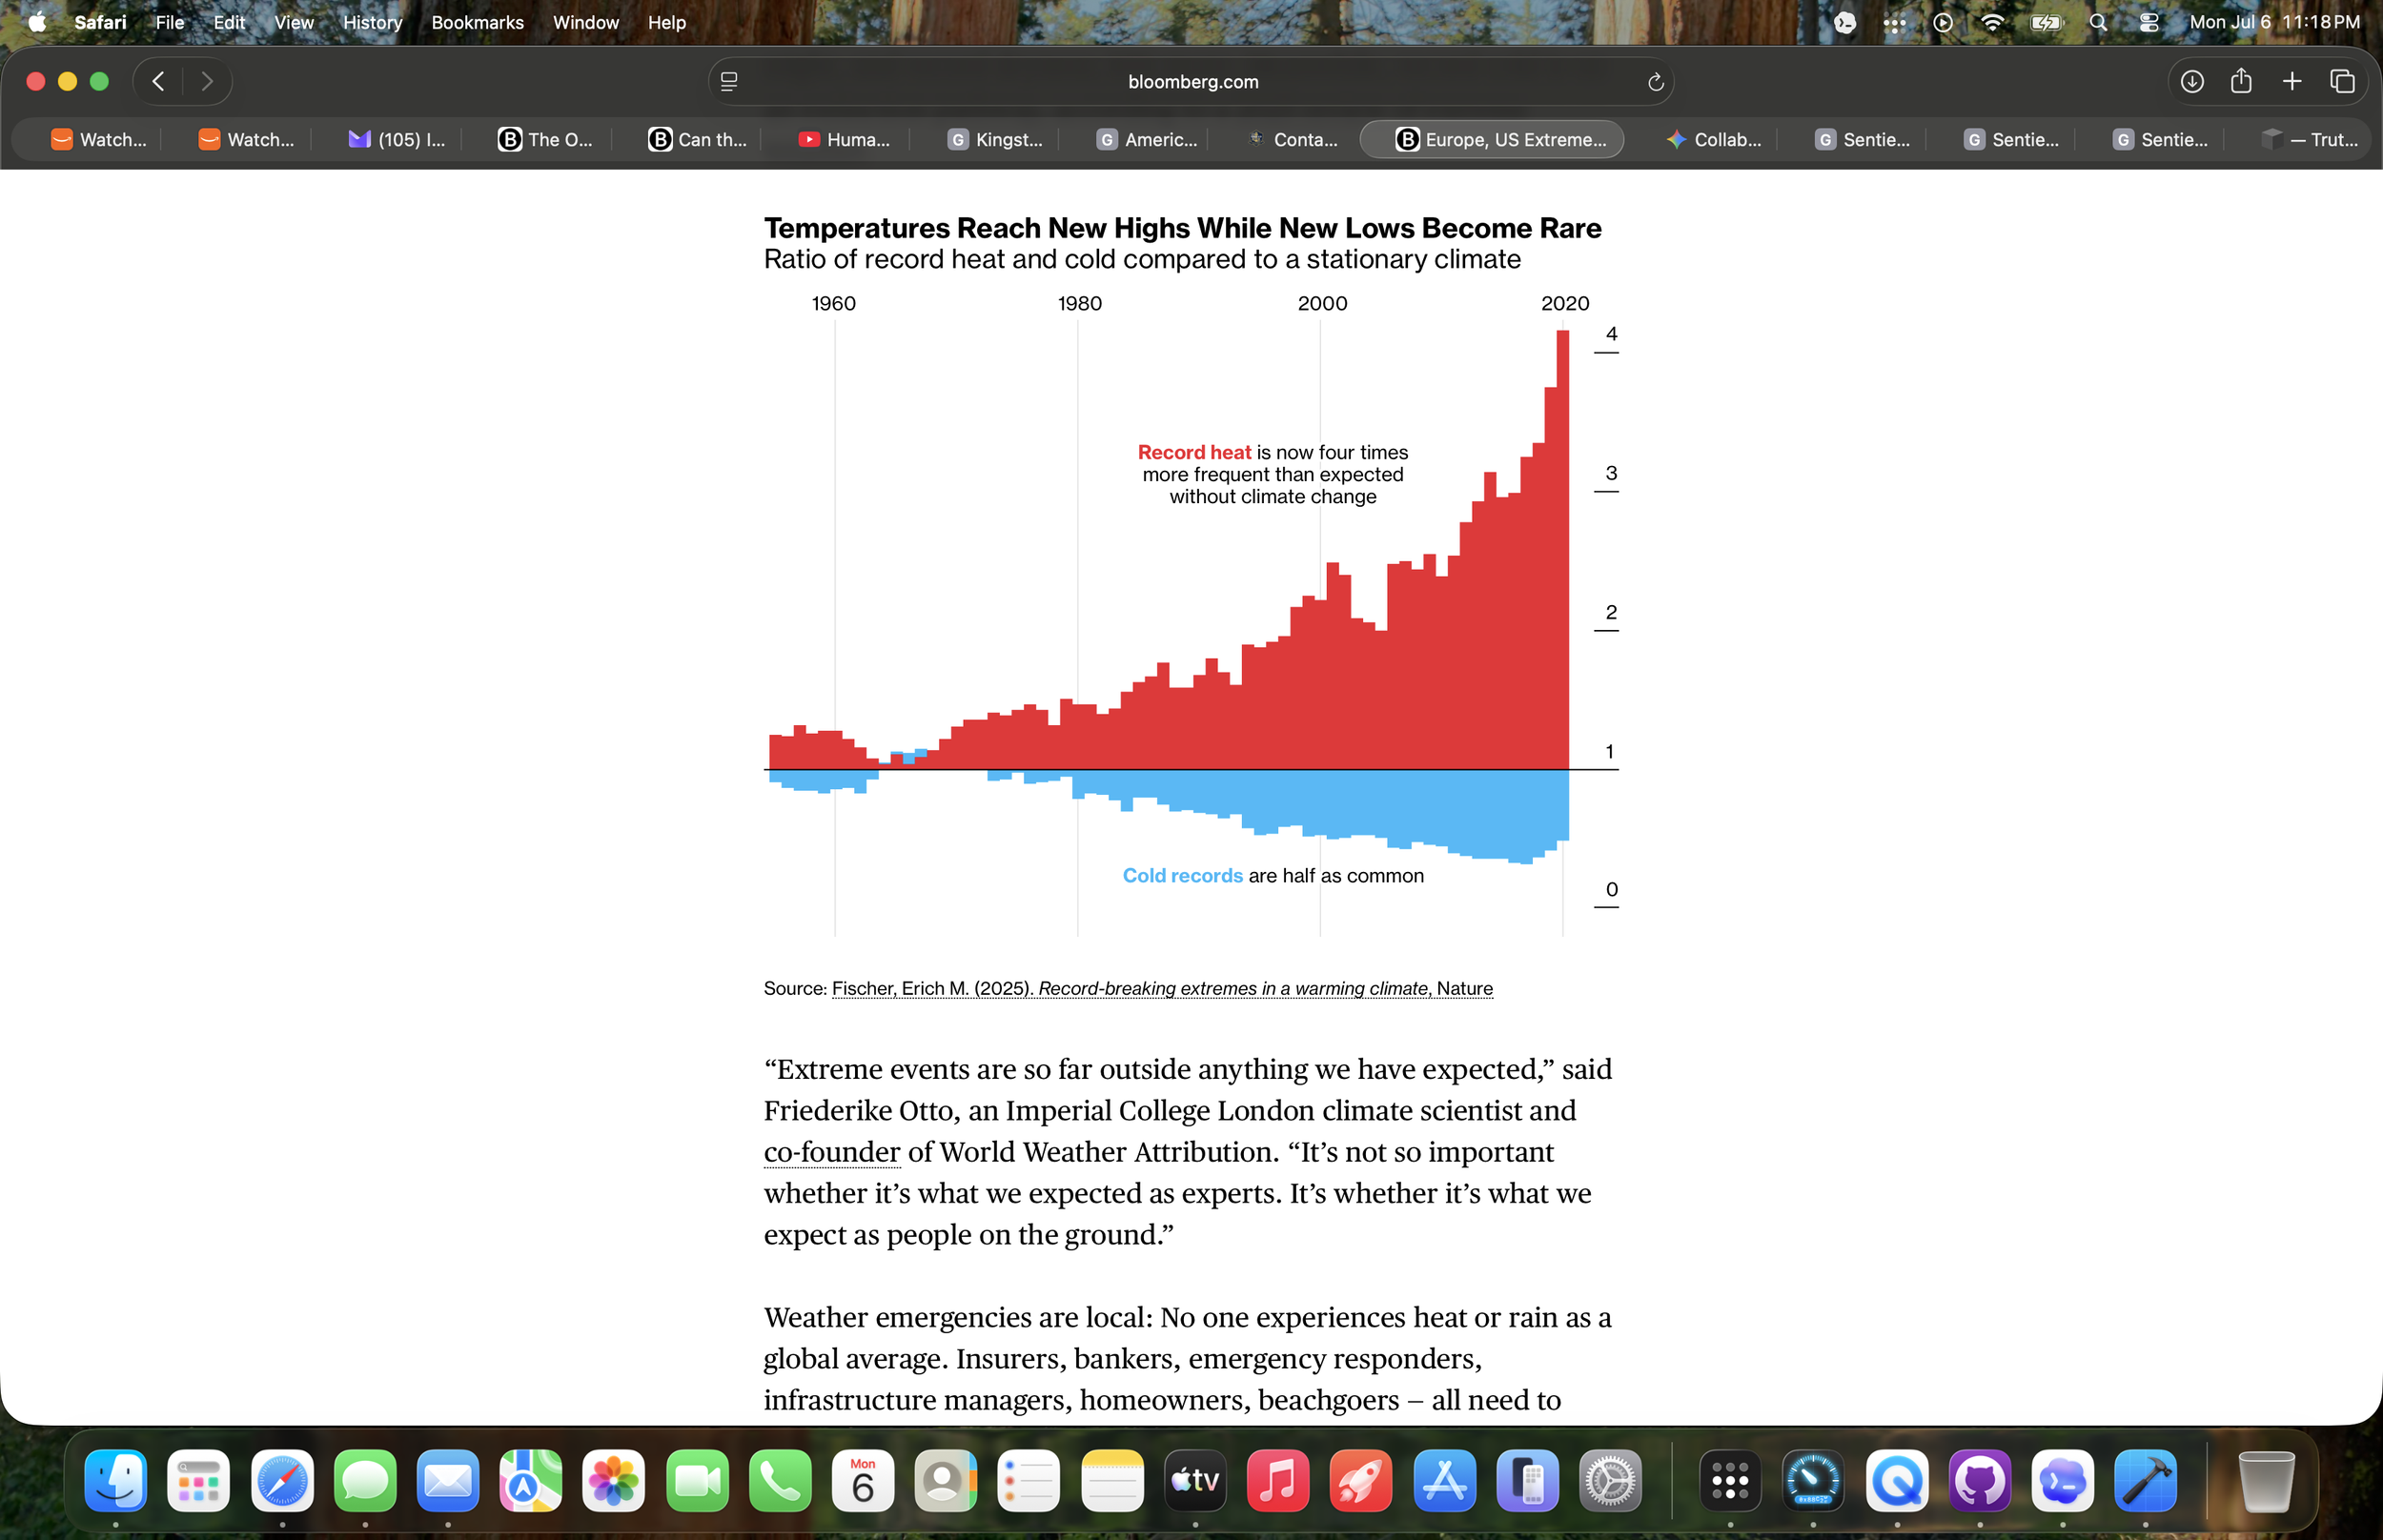This screenshot has height=1540, width=2383.
Task: Open Xcode from the Dock
Action: point(2145,1480)
